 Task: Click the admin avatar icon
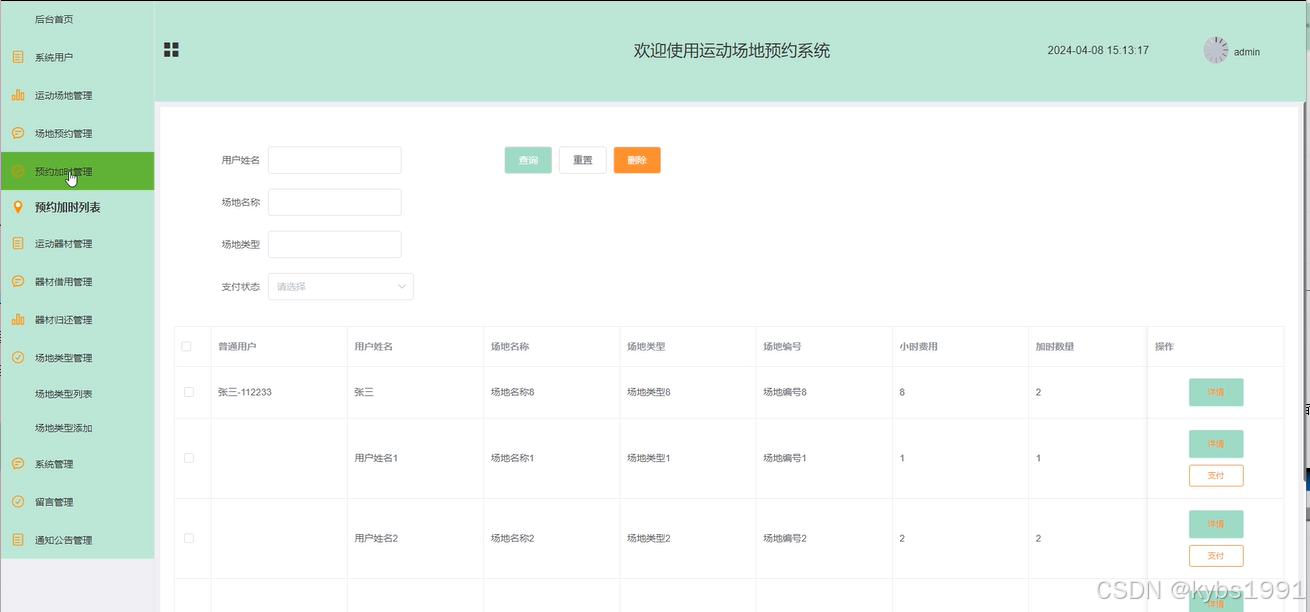pyautogui.click(x=1215, y=50)
